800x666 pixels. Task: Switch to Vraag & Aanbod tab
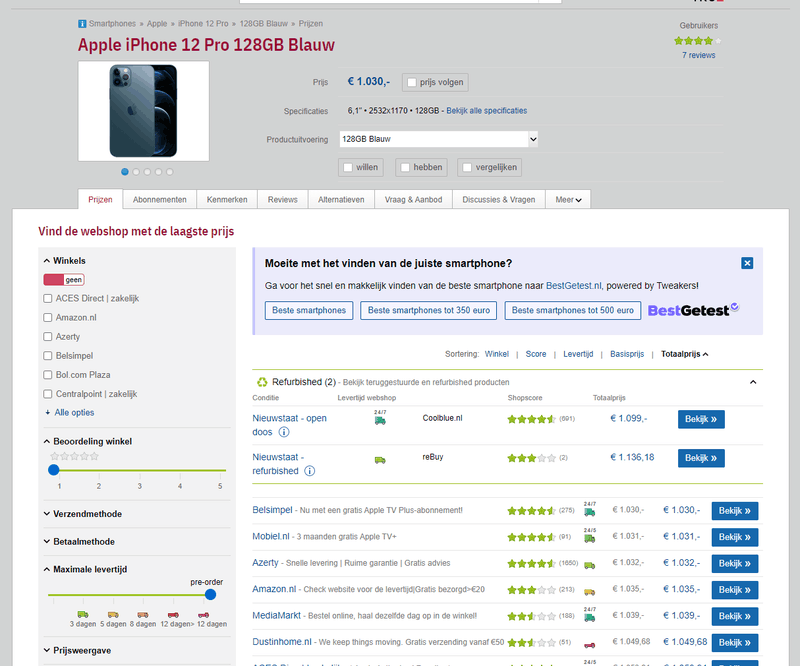(413, 200)
